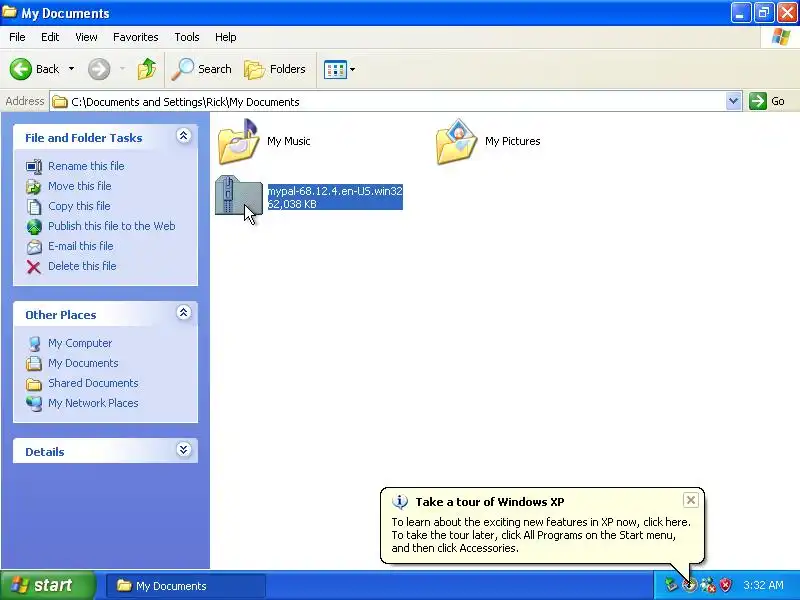Click the Publish to Web globe icon
Image resolution: width=800 pixels, height=600 pixels.
tap(34, 227)
